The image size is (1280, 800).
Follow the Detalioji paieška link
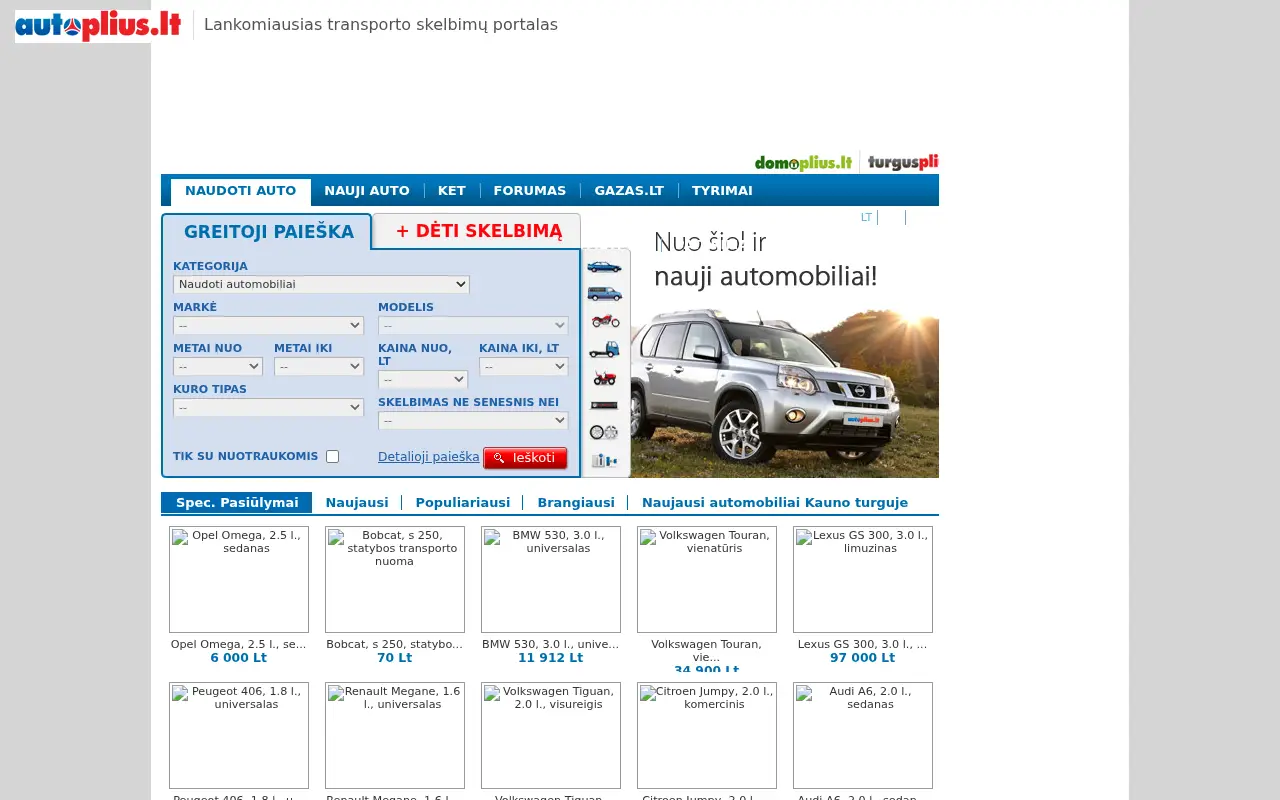pos(428,457)
